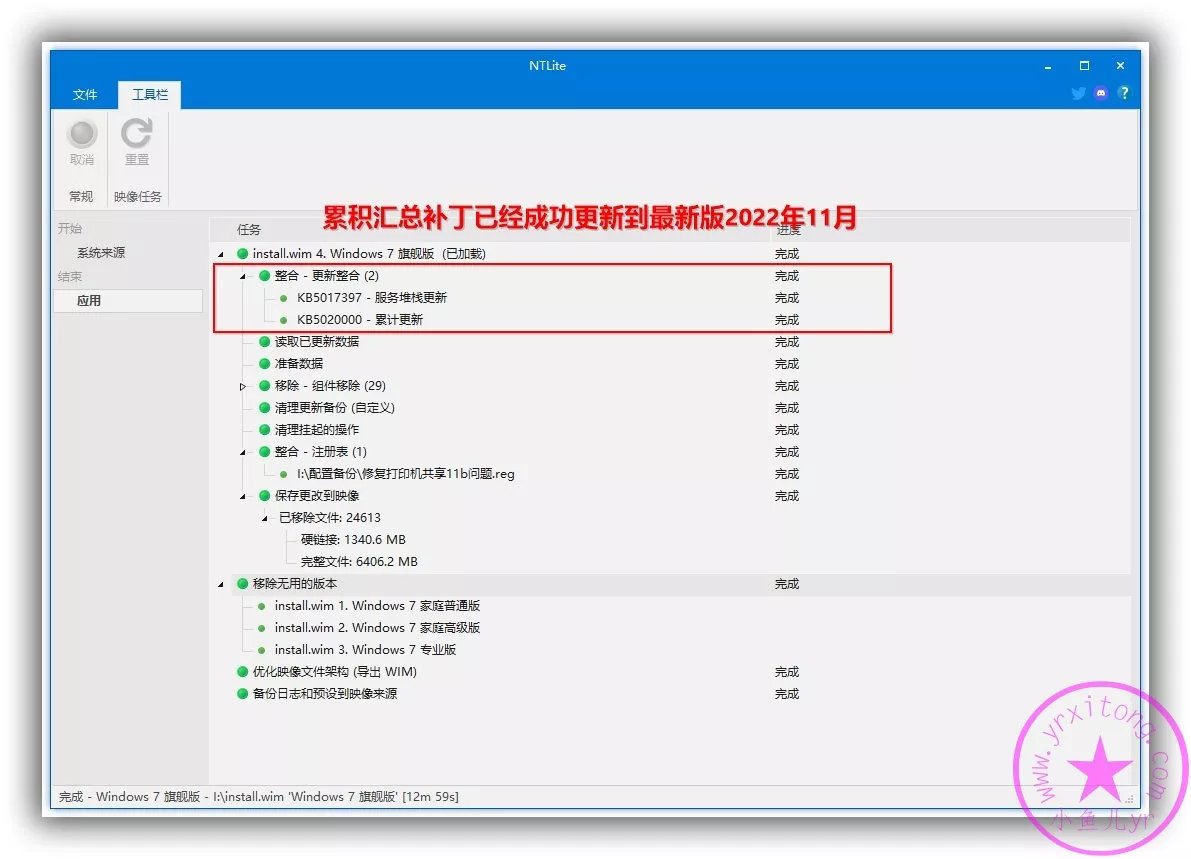The image size is (1191, 859).
Task: Click the grey 取消 (Cancel) ribbon icon
Action: (82, 134)
